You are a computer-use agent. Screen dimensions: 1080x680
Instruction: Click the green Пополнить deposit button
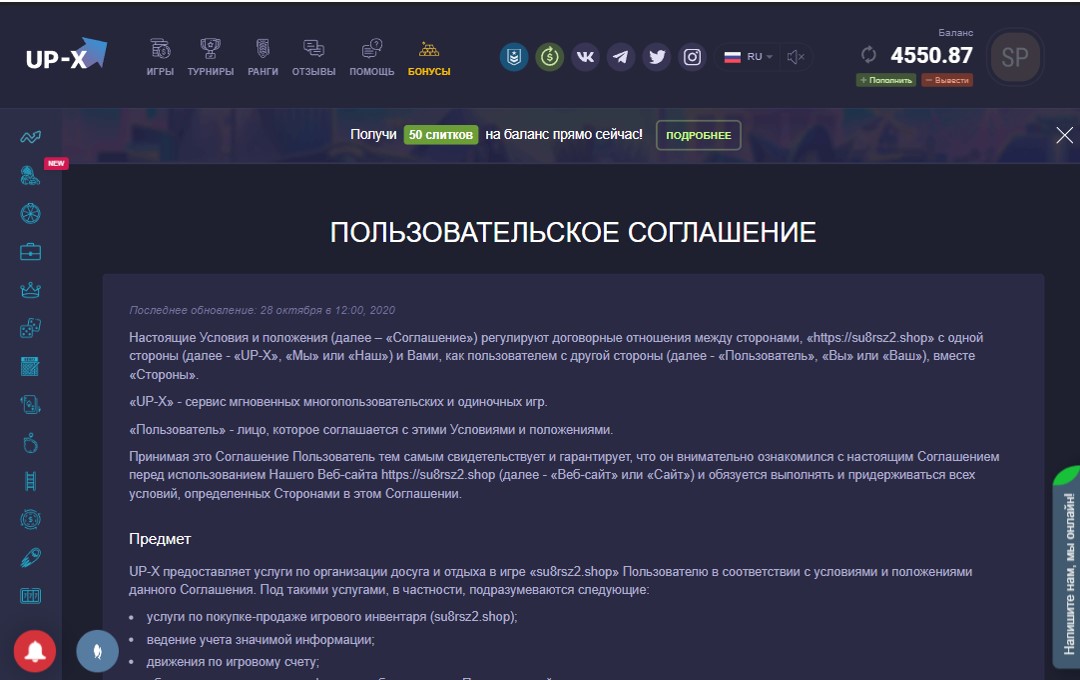pyautogui.click(x=885, y=80)
